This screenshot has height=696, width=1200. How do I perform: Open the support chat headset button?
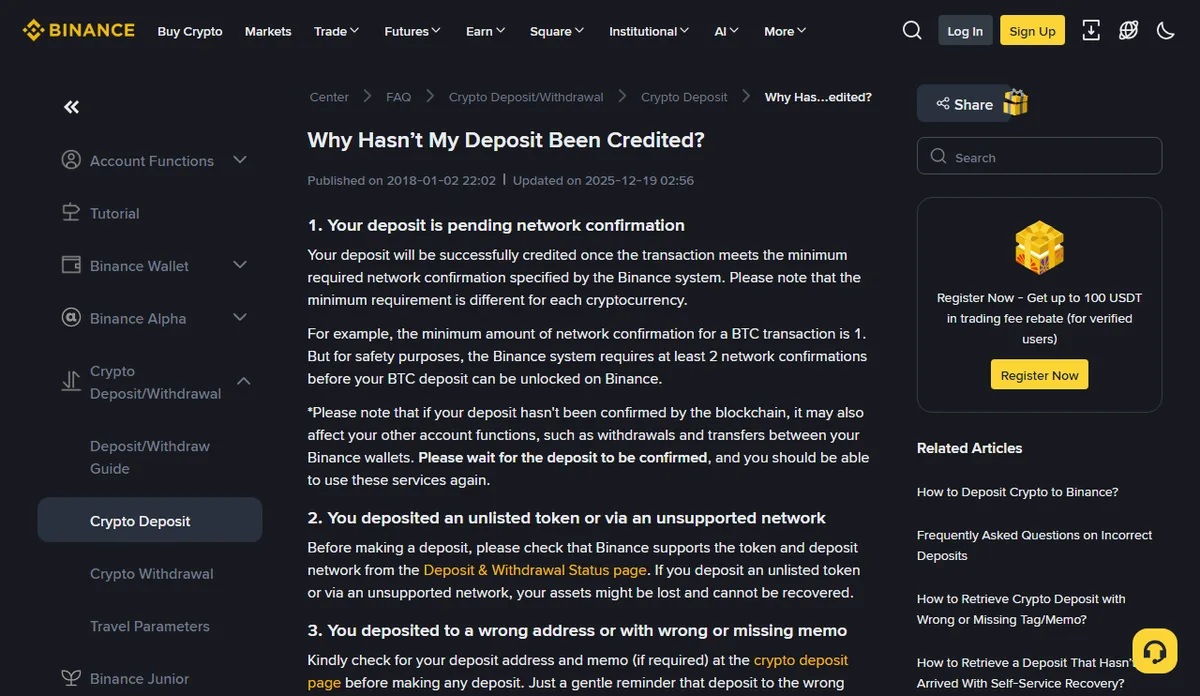(1154, 652)
